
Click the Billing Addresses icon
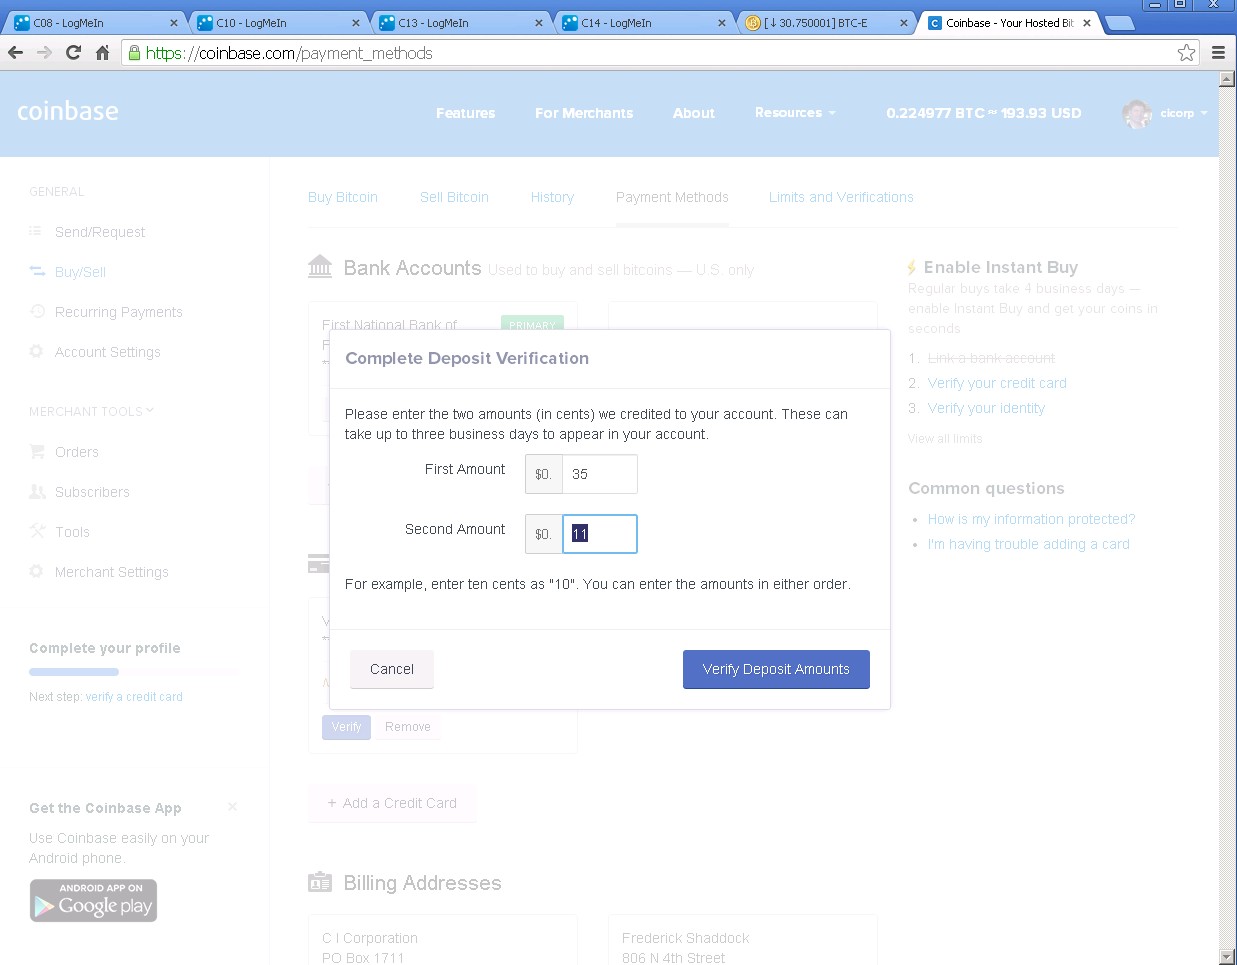coord(320,882)
